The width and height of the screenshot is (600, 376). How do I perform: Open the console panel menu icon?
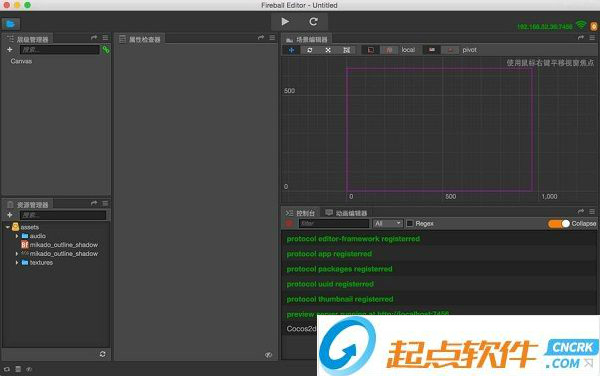(x=592, y=212)
